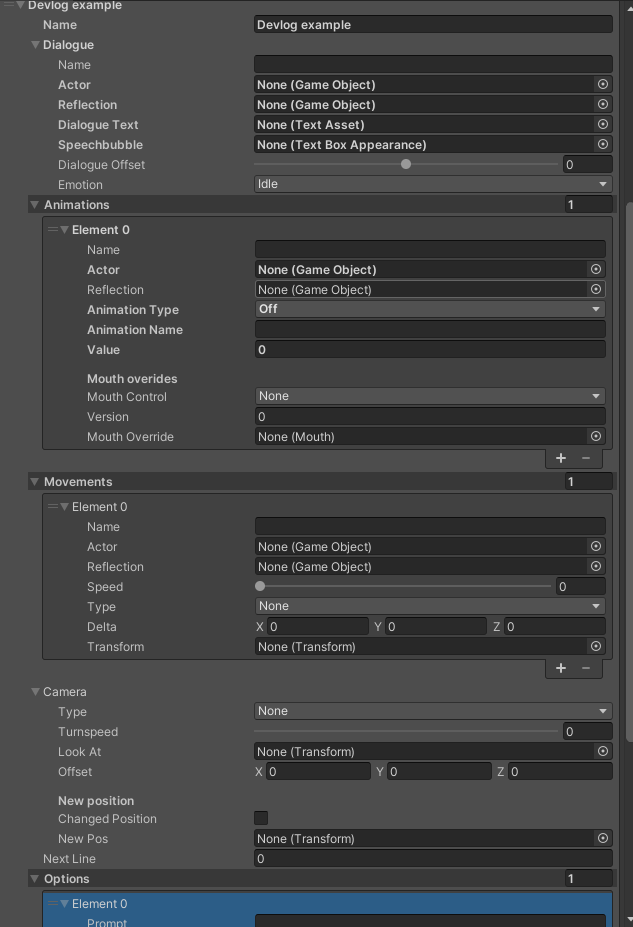The image size is (633, 927).
Task: Open object picker for Dialogue Text asset
Action: tap(602, 125)
